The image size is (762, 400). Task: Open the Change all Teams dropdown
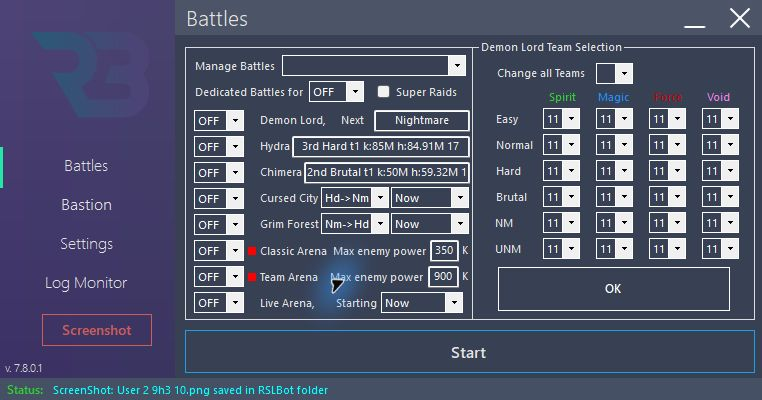click(614, 73)
